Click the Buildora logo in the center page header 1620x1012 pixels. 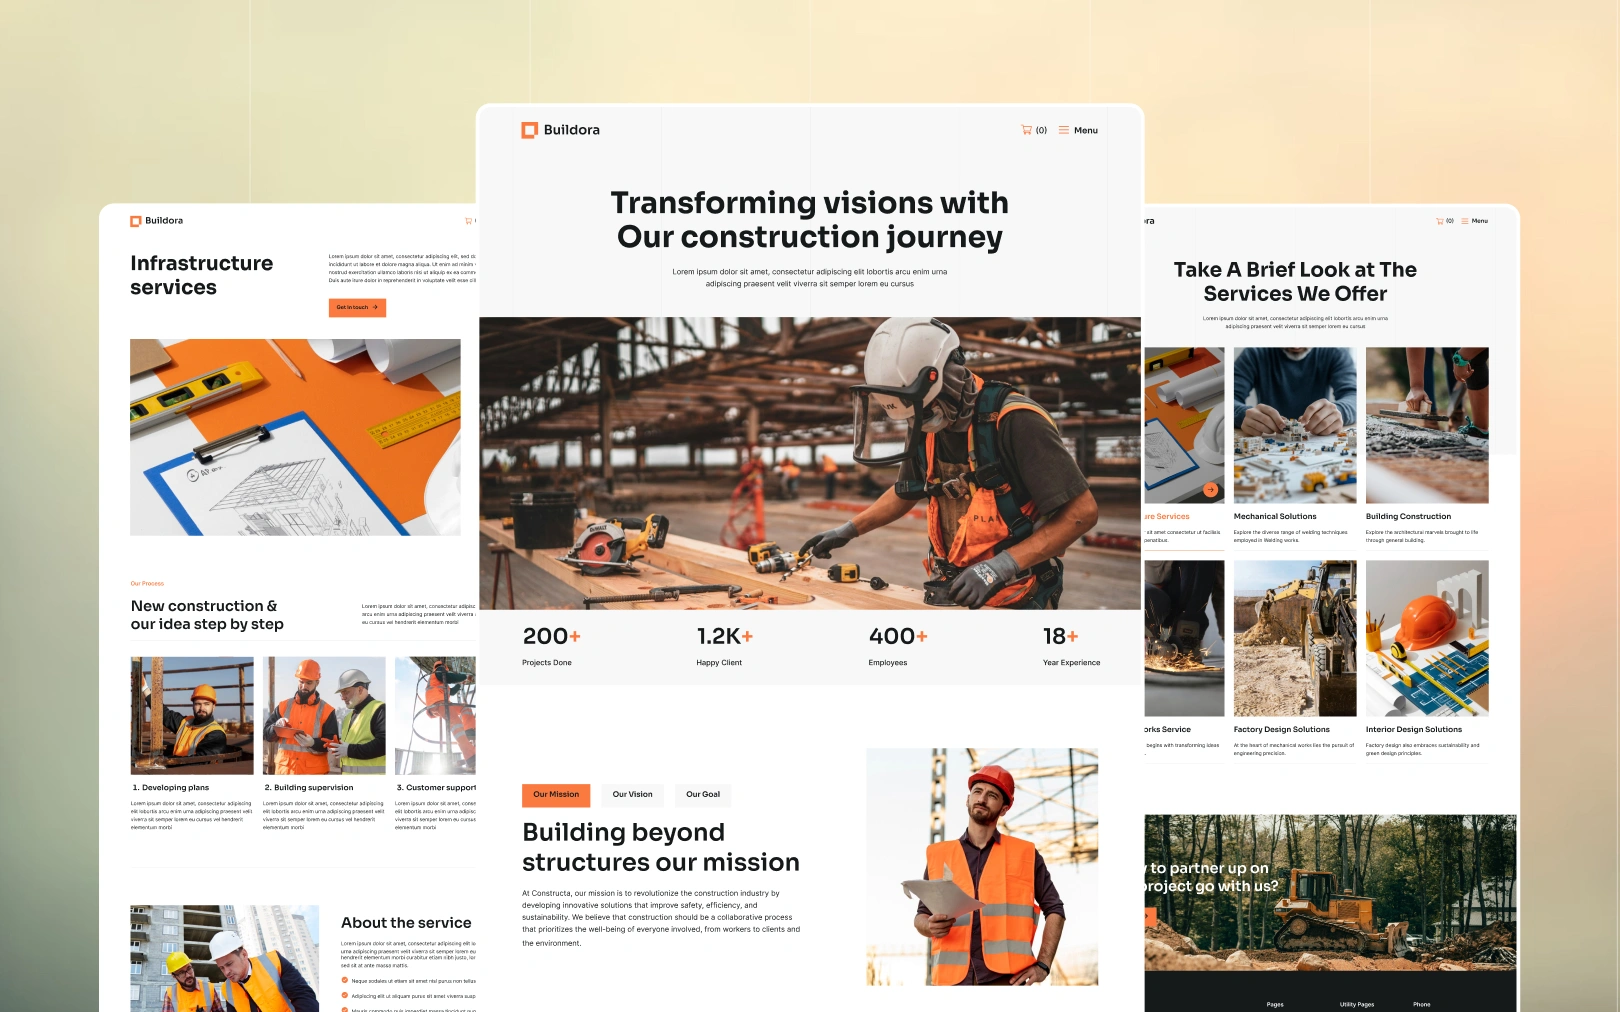561,130
